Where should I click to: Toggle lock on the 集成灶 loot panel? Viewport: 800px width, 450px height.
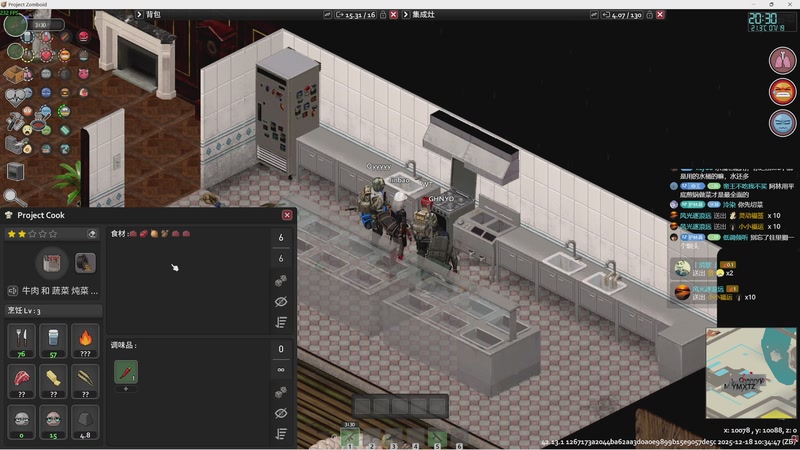(x=649, y=15)
